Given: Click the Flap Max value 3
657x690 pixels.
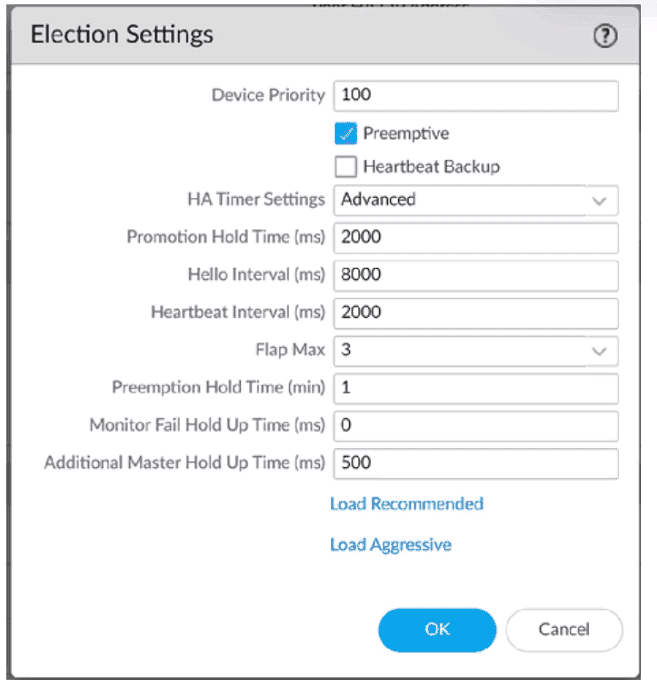Looking at the screenshot, I should (346, 351).
